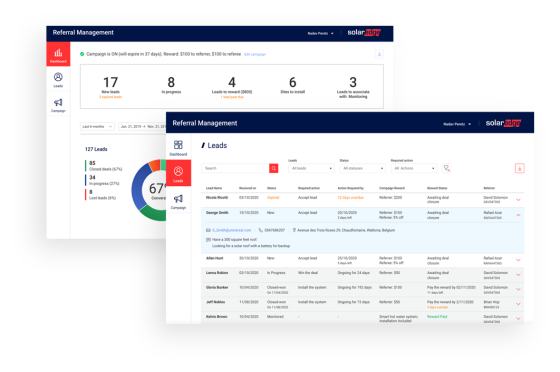
Task: Open the All statuses dropdown
Action: coord(362,168)
